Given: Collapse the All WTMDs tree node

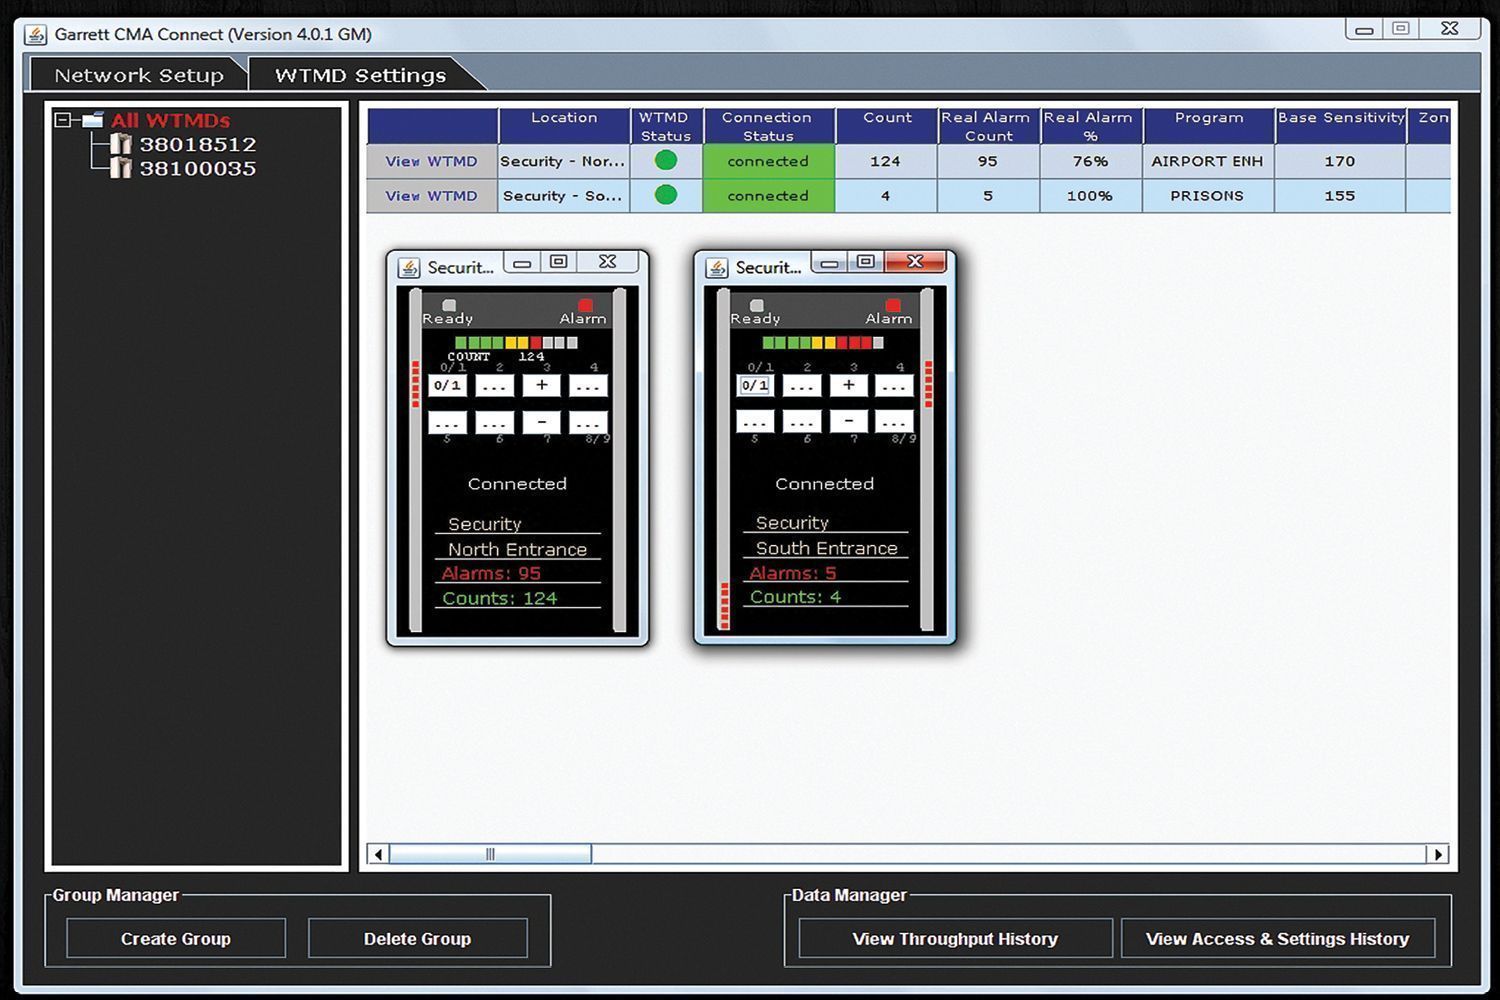Looking at the screenshot, I should tap(63, 120).
